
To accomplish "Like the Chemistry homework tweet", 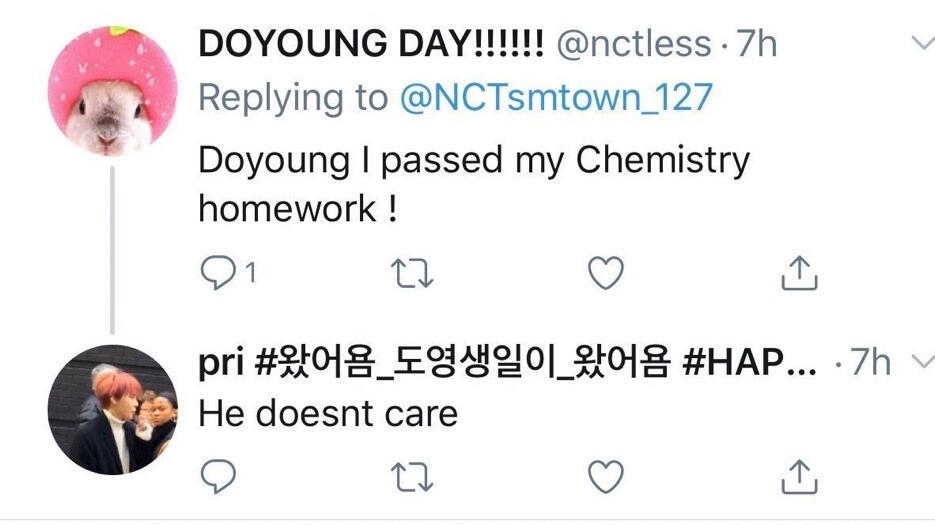I will click(x=605, y=271).
